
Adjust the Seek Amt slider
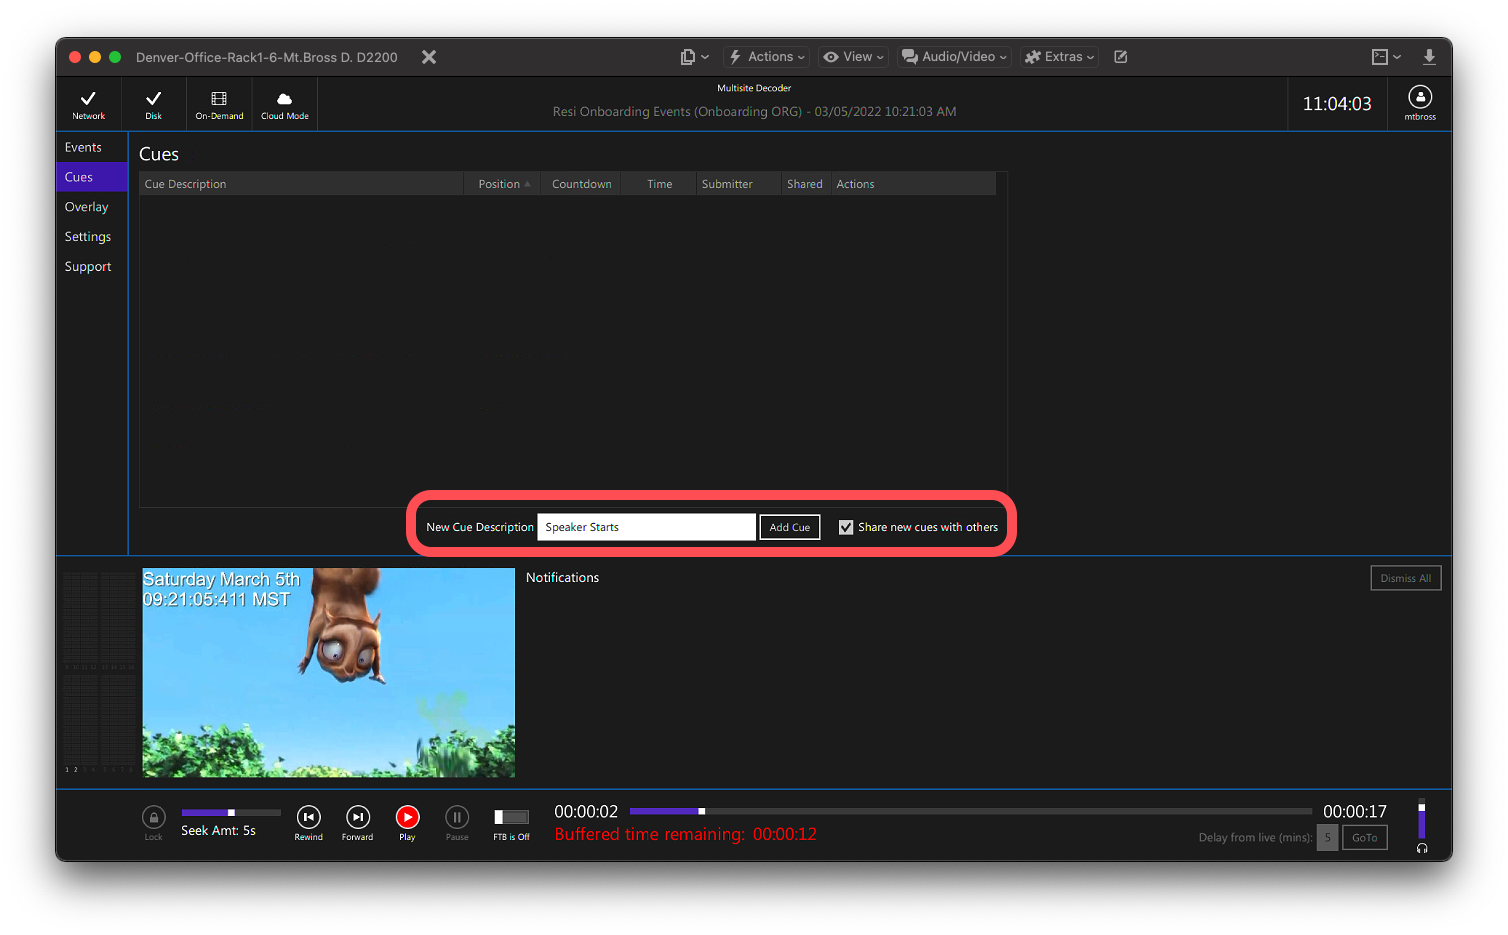(x=230, y=812)
